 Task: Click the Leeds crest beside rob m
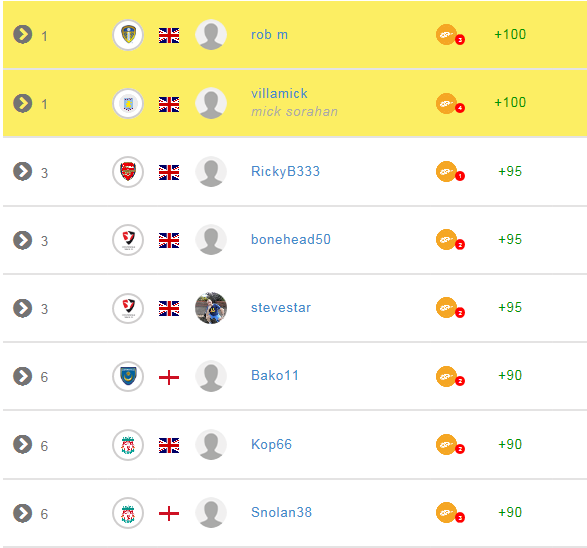pyautogui.click(x=128, y=35)
